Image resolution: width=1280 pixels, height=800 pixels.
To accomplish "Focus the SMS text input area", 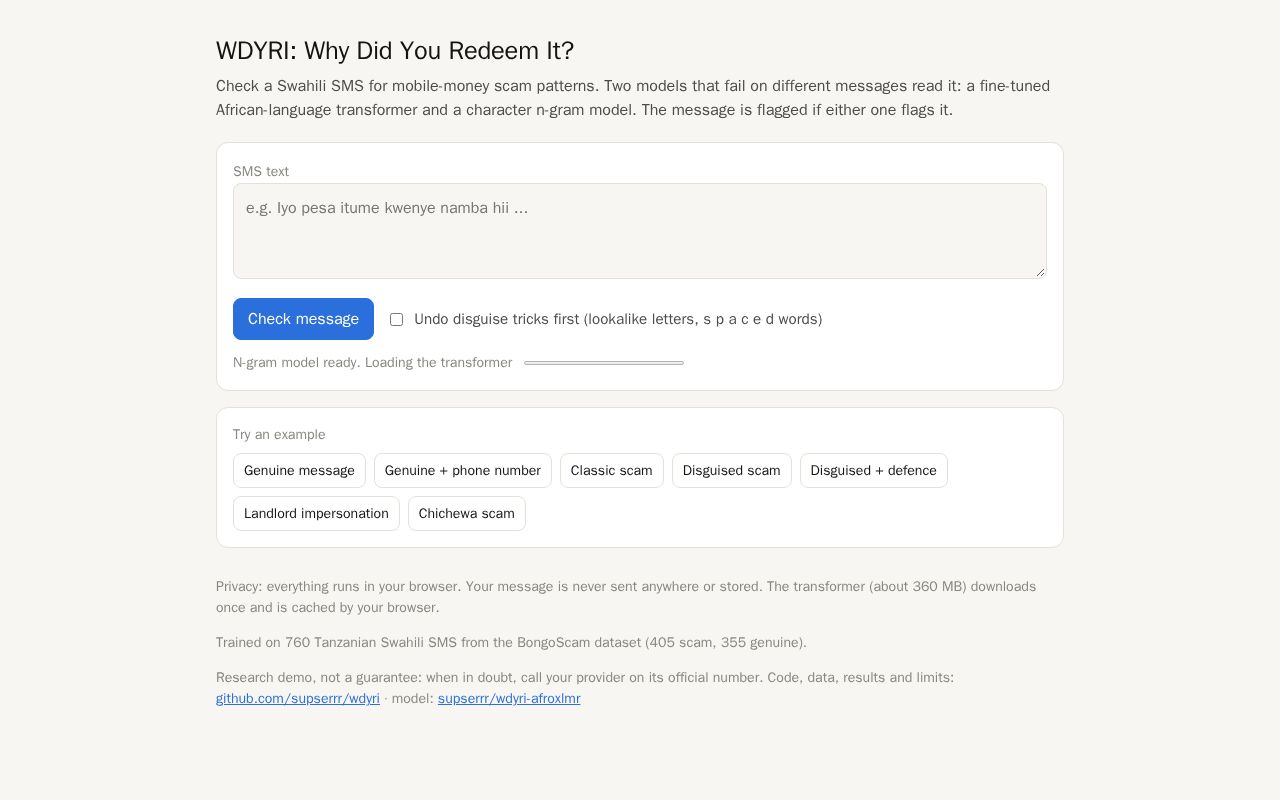I will pos(640,231).
